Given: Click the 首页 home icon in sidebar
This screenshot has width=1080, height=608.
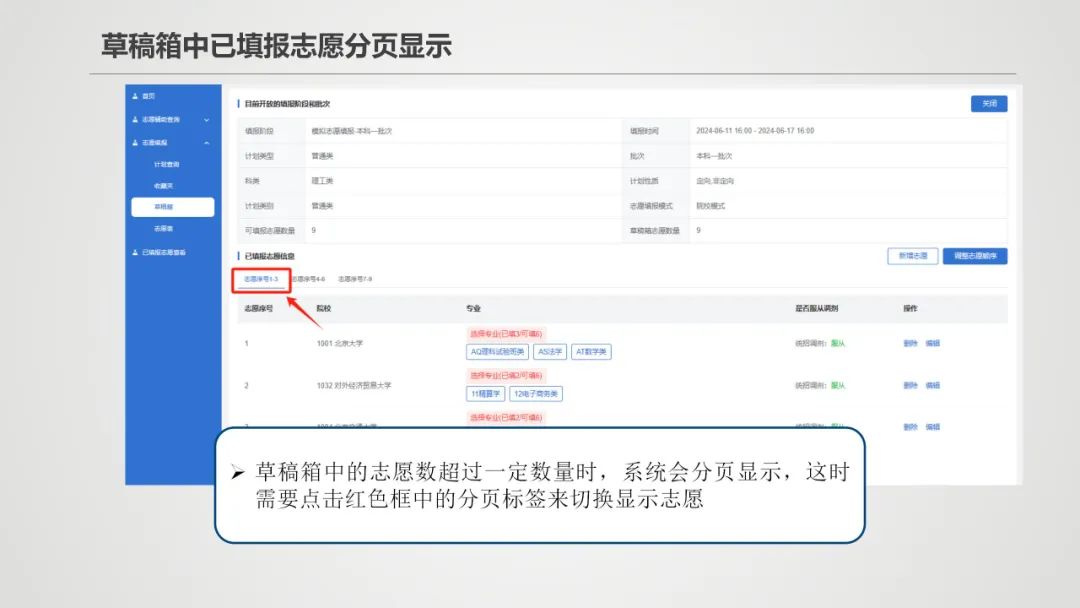Looking at the screenshot, I should point(133,96).
